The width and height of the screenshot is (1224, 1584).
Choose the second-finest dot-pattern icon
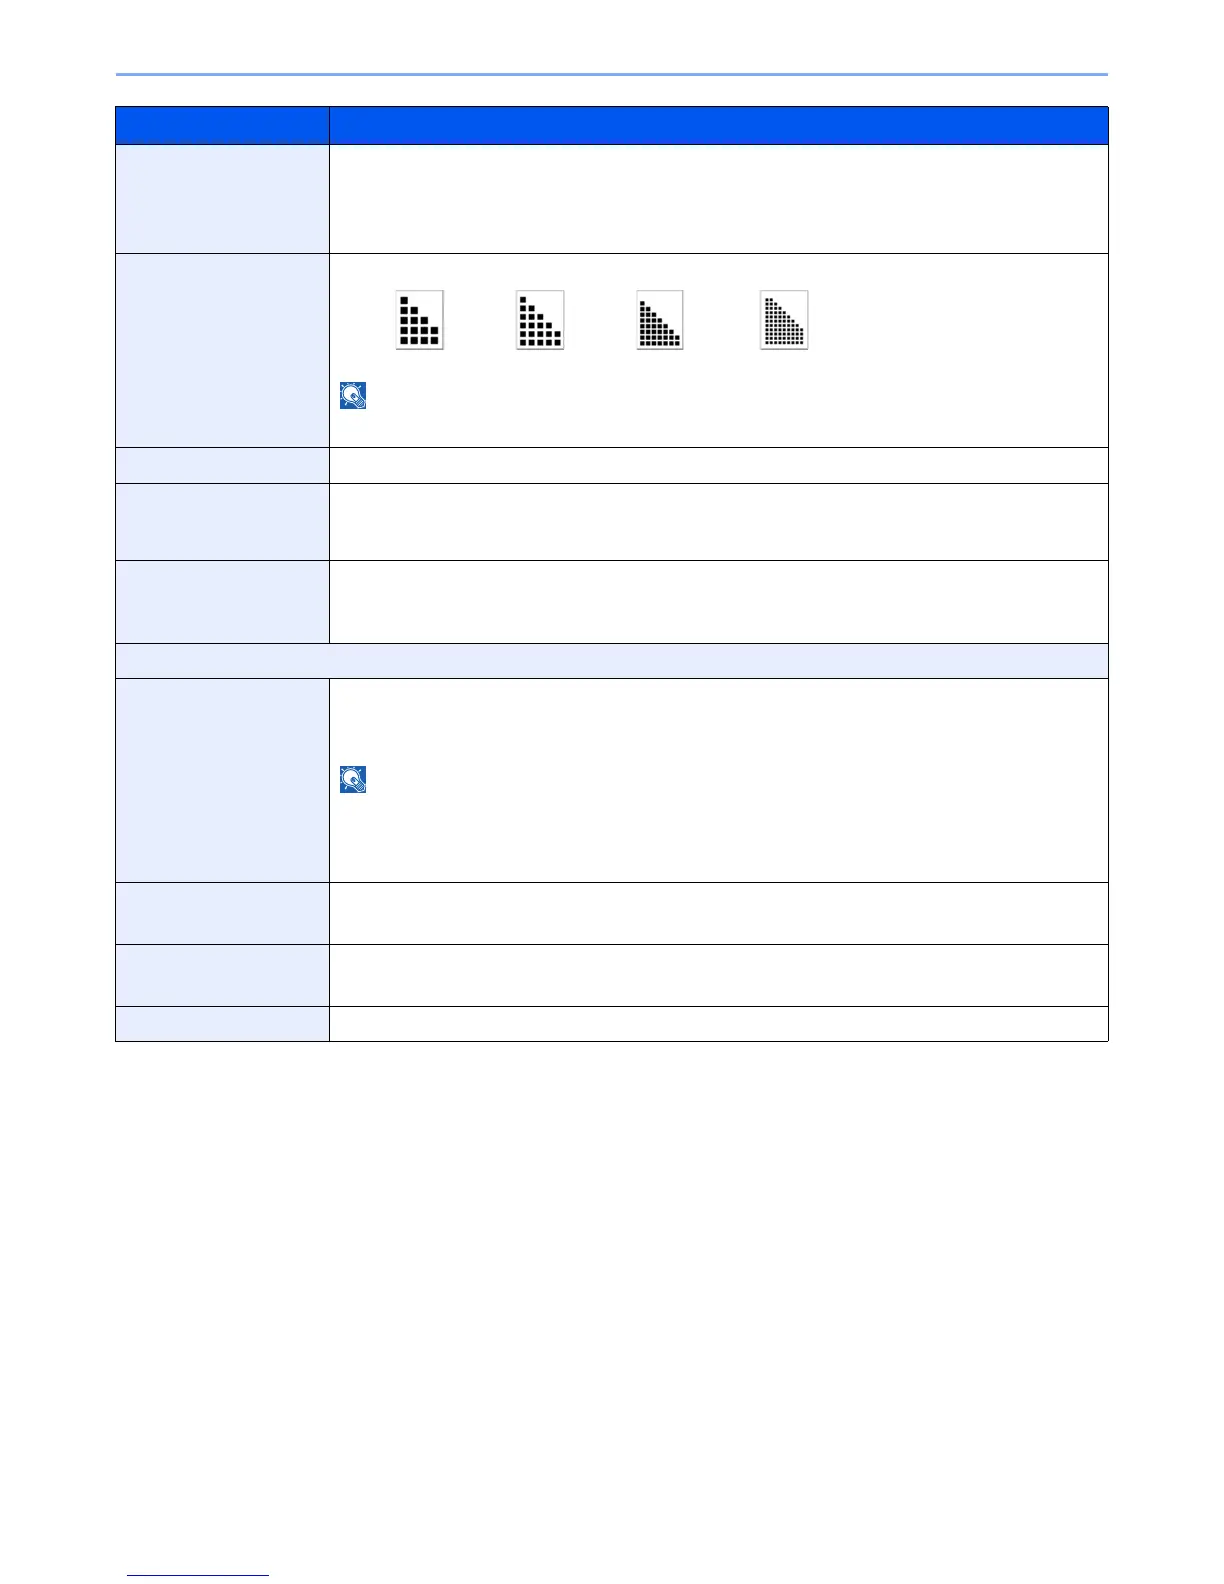click(660, 320)
